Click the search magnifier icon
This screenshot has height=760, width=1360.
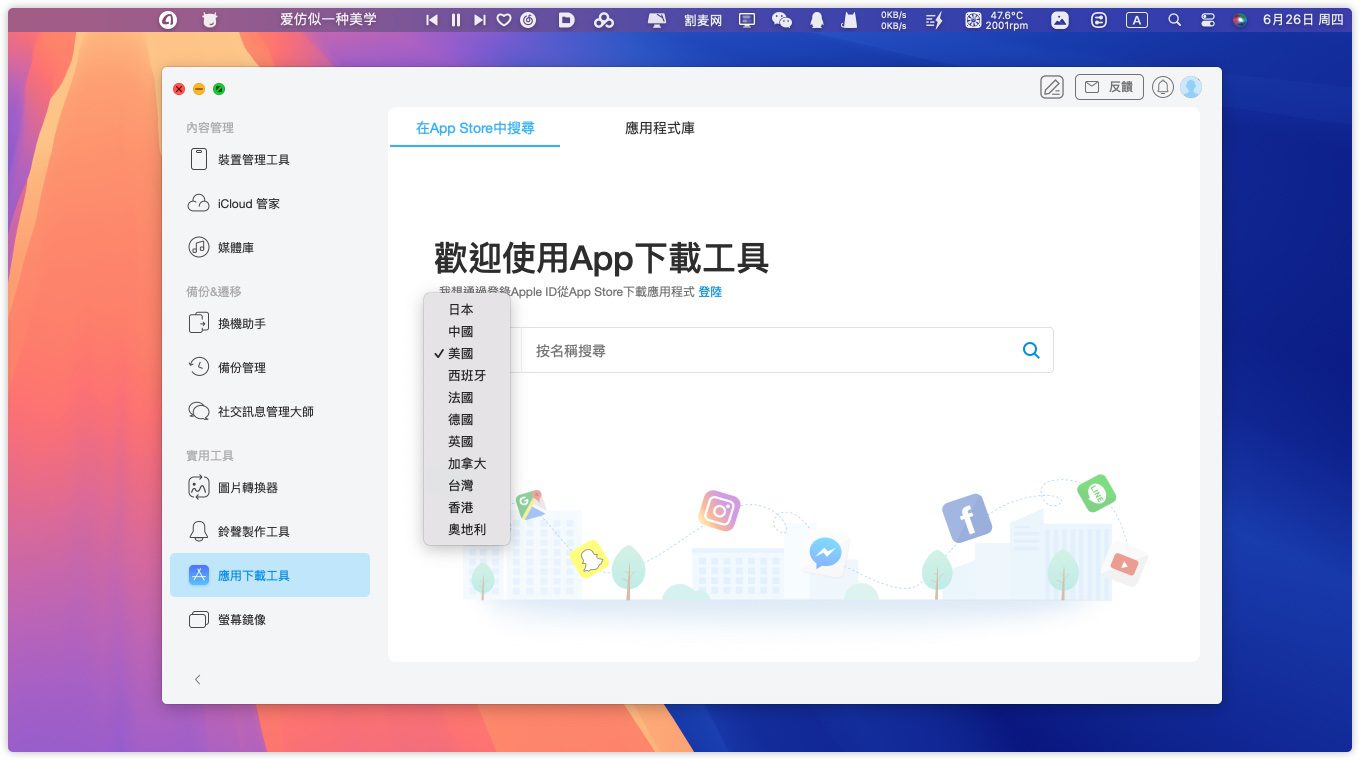coord(1031,351)
